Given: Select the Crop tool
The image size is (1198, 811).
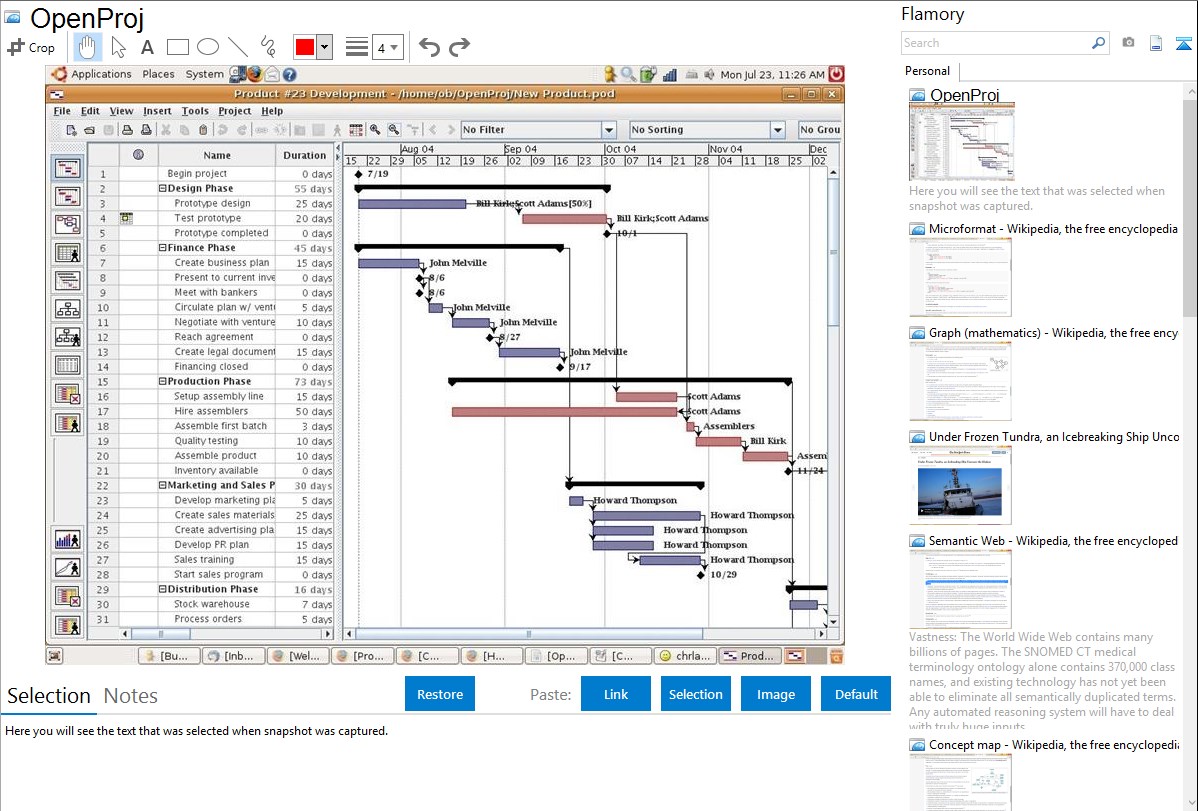Looking at the screenshot, I should 31,47.
